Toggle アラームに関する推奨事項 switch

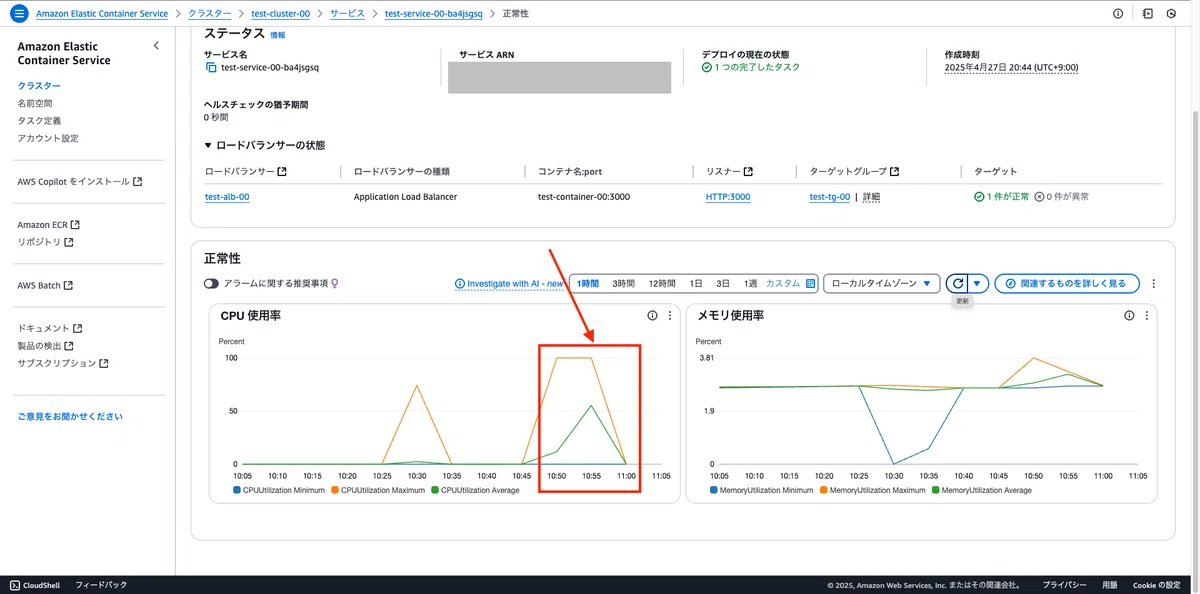pyautogui.click(x=211, y=284)
